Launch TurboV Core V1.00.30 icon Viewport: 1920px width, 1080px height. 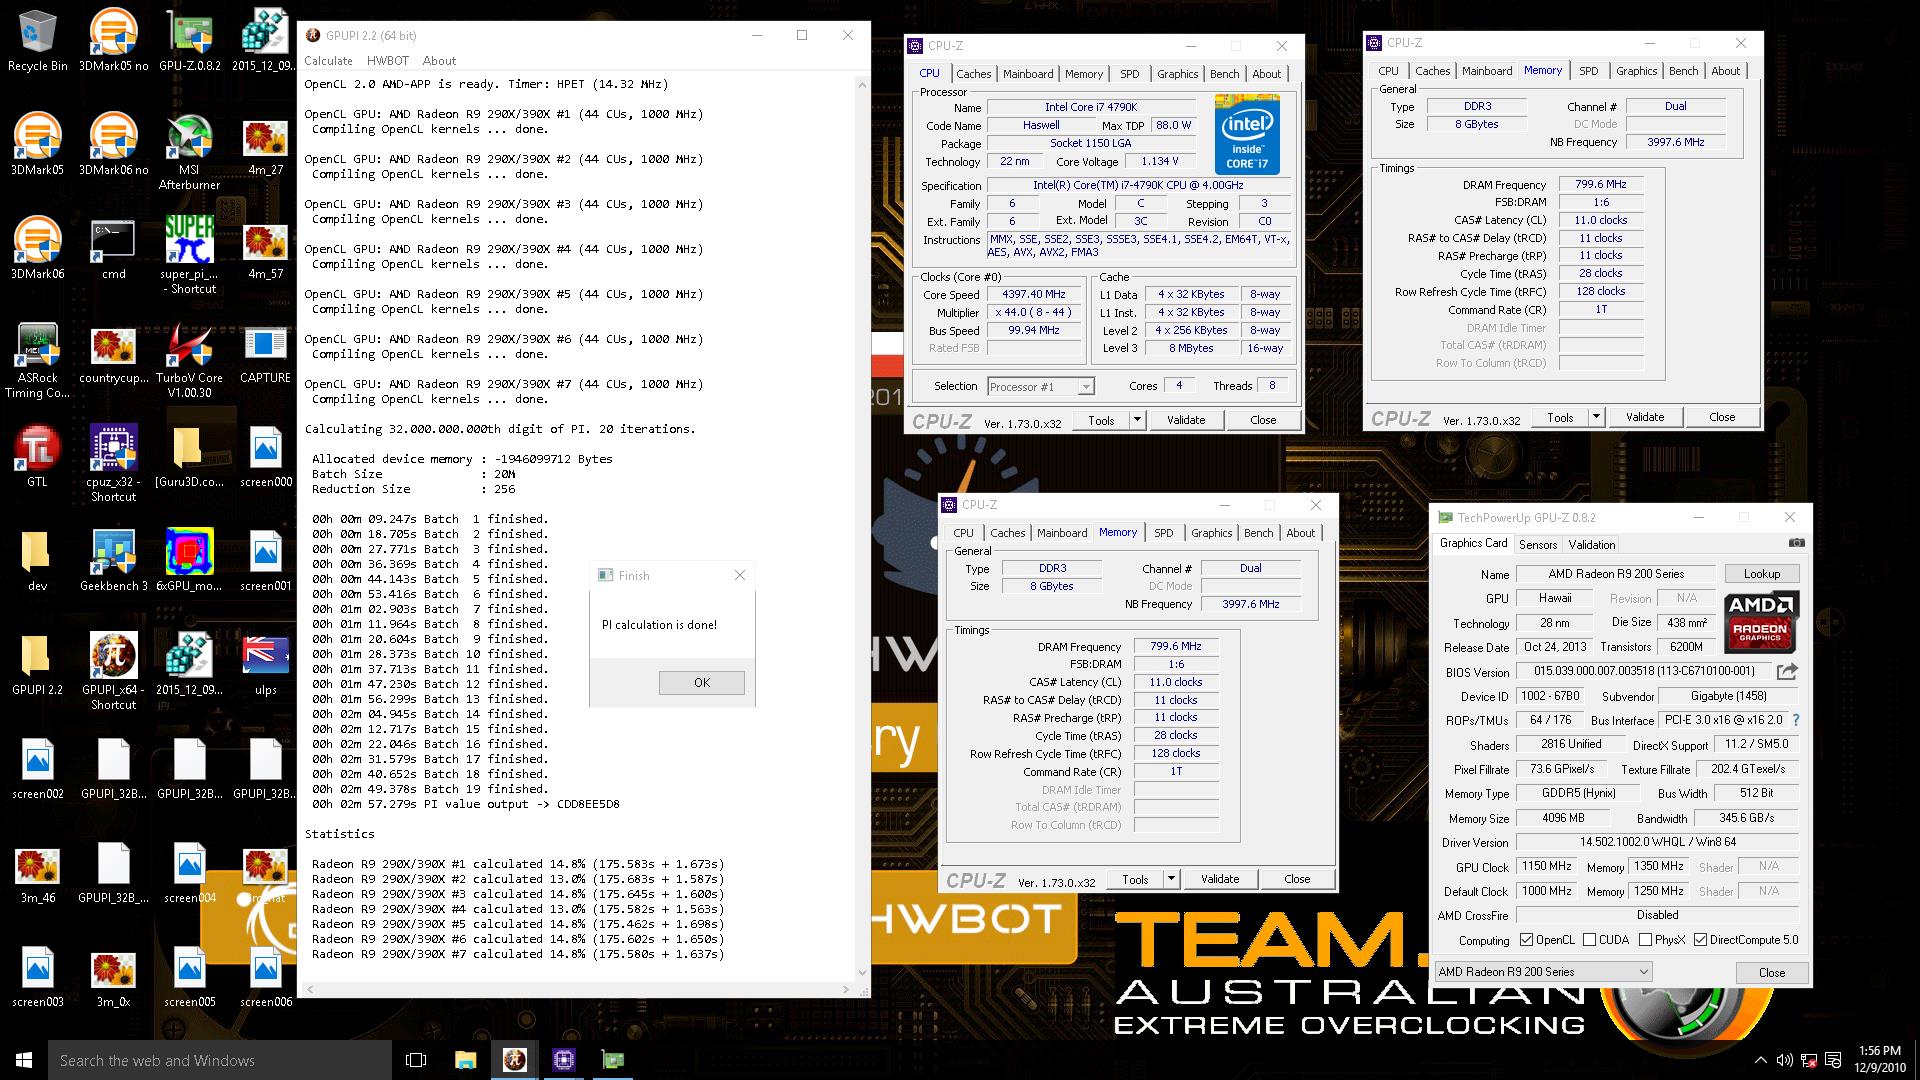[x=189, y=360]
